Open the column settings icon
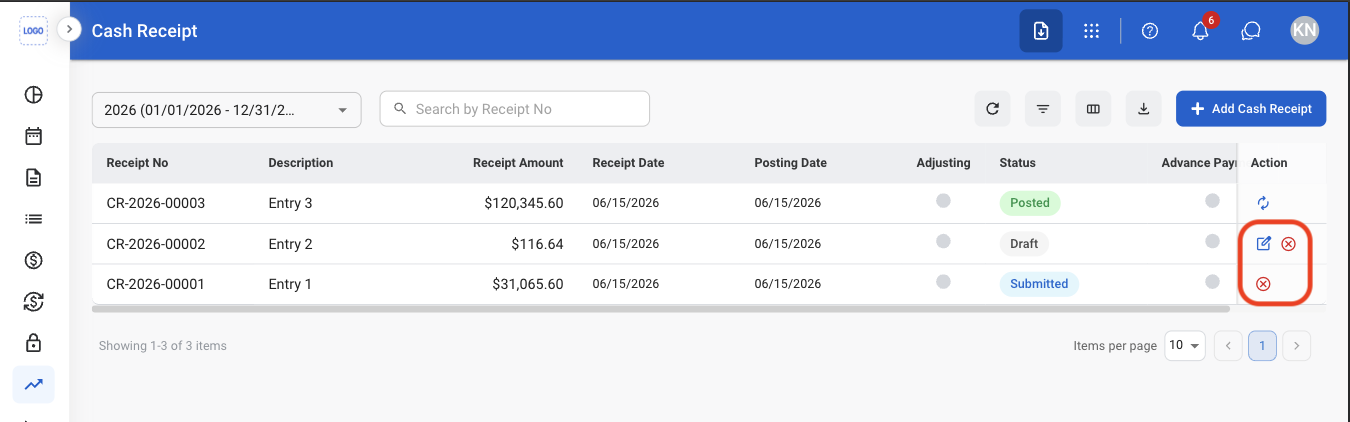The height and width of the screenshot is (422, 1350). [x=1093, y=109]
